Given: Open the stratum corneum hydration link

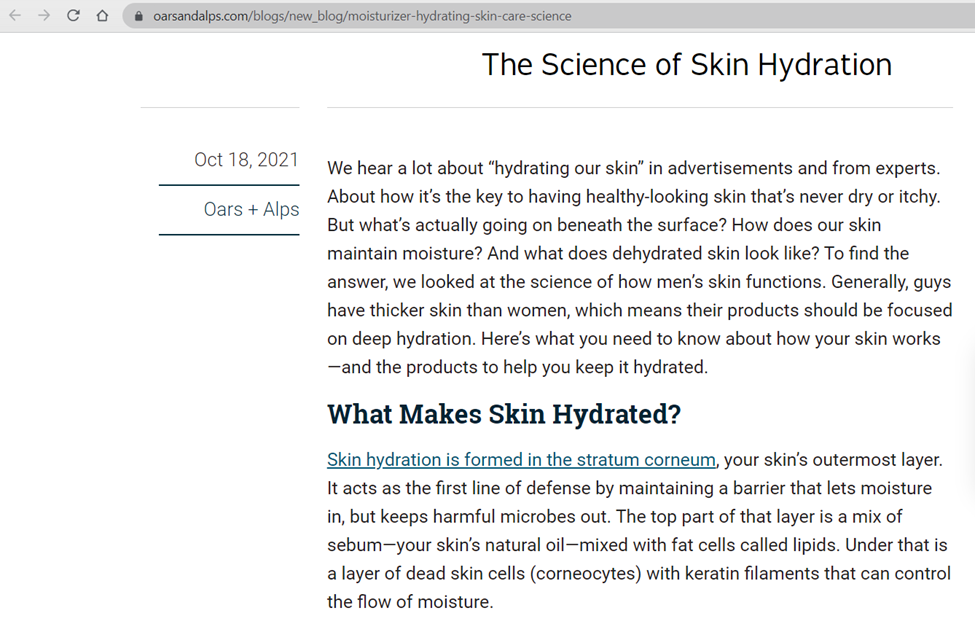Looking at the screenshot, I should pos(521,460).
